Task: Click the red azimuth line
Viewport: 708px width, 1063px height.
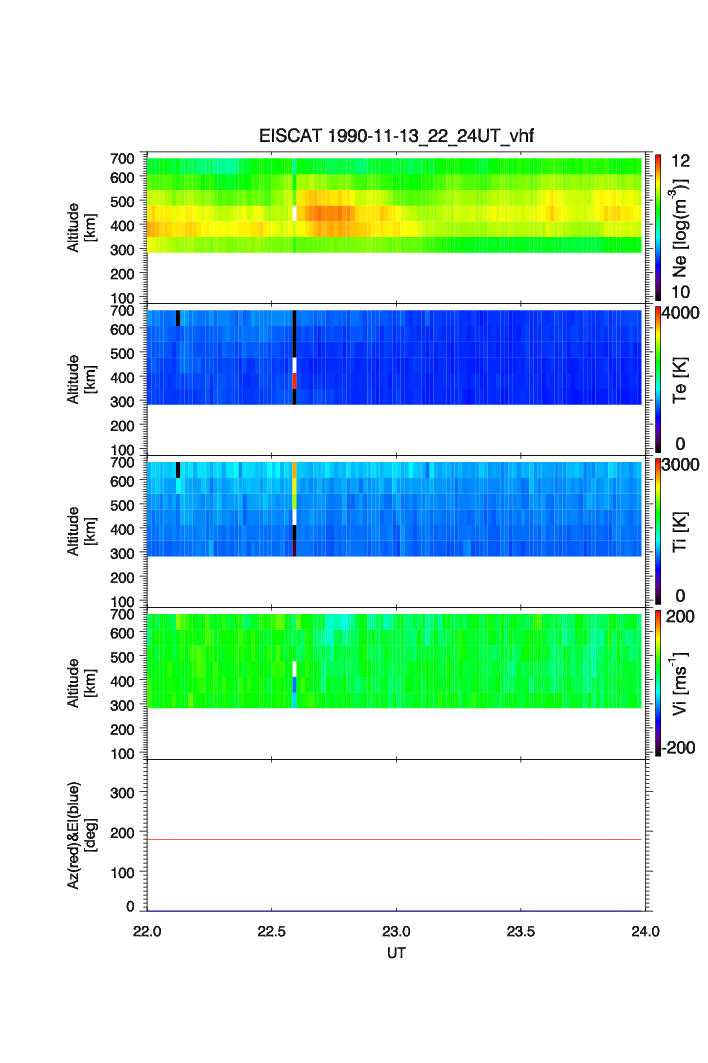Action: (x=394, y=839)
